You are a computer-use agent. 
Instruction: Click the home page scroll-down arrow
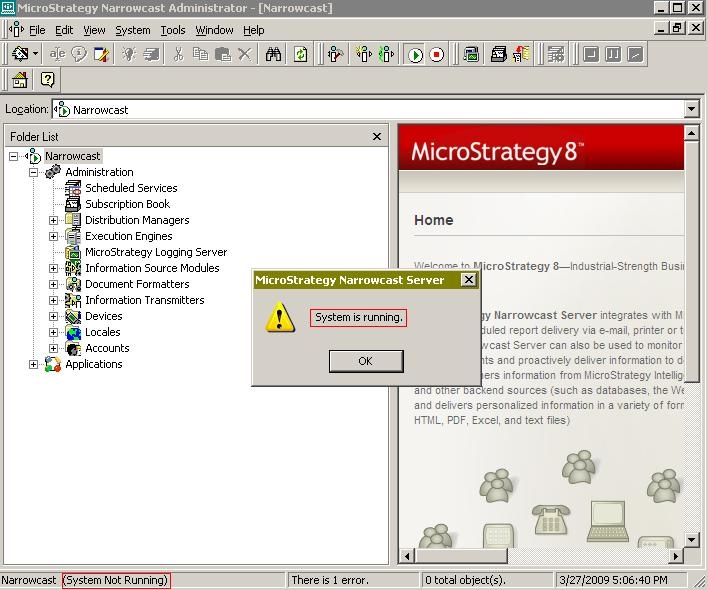[691, 539]
